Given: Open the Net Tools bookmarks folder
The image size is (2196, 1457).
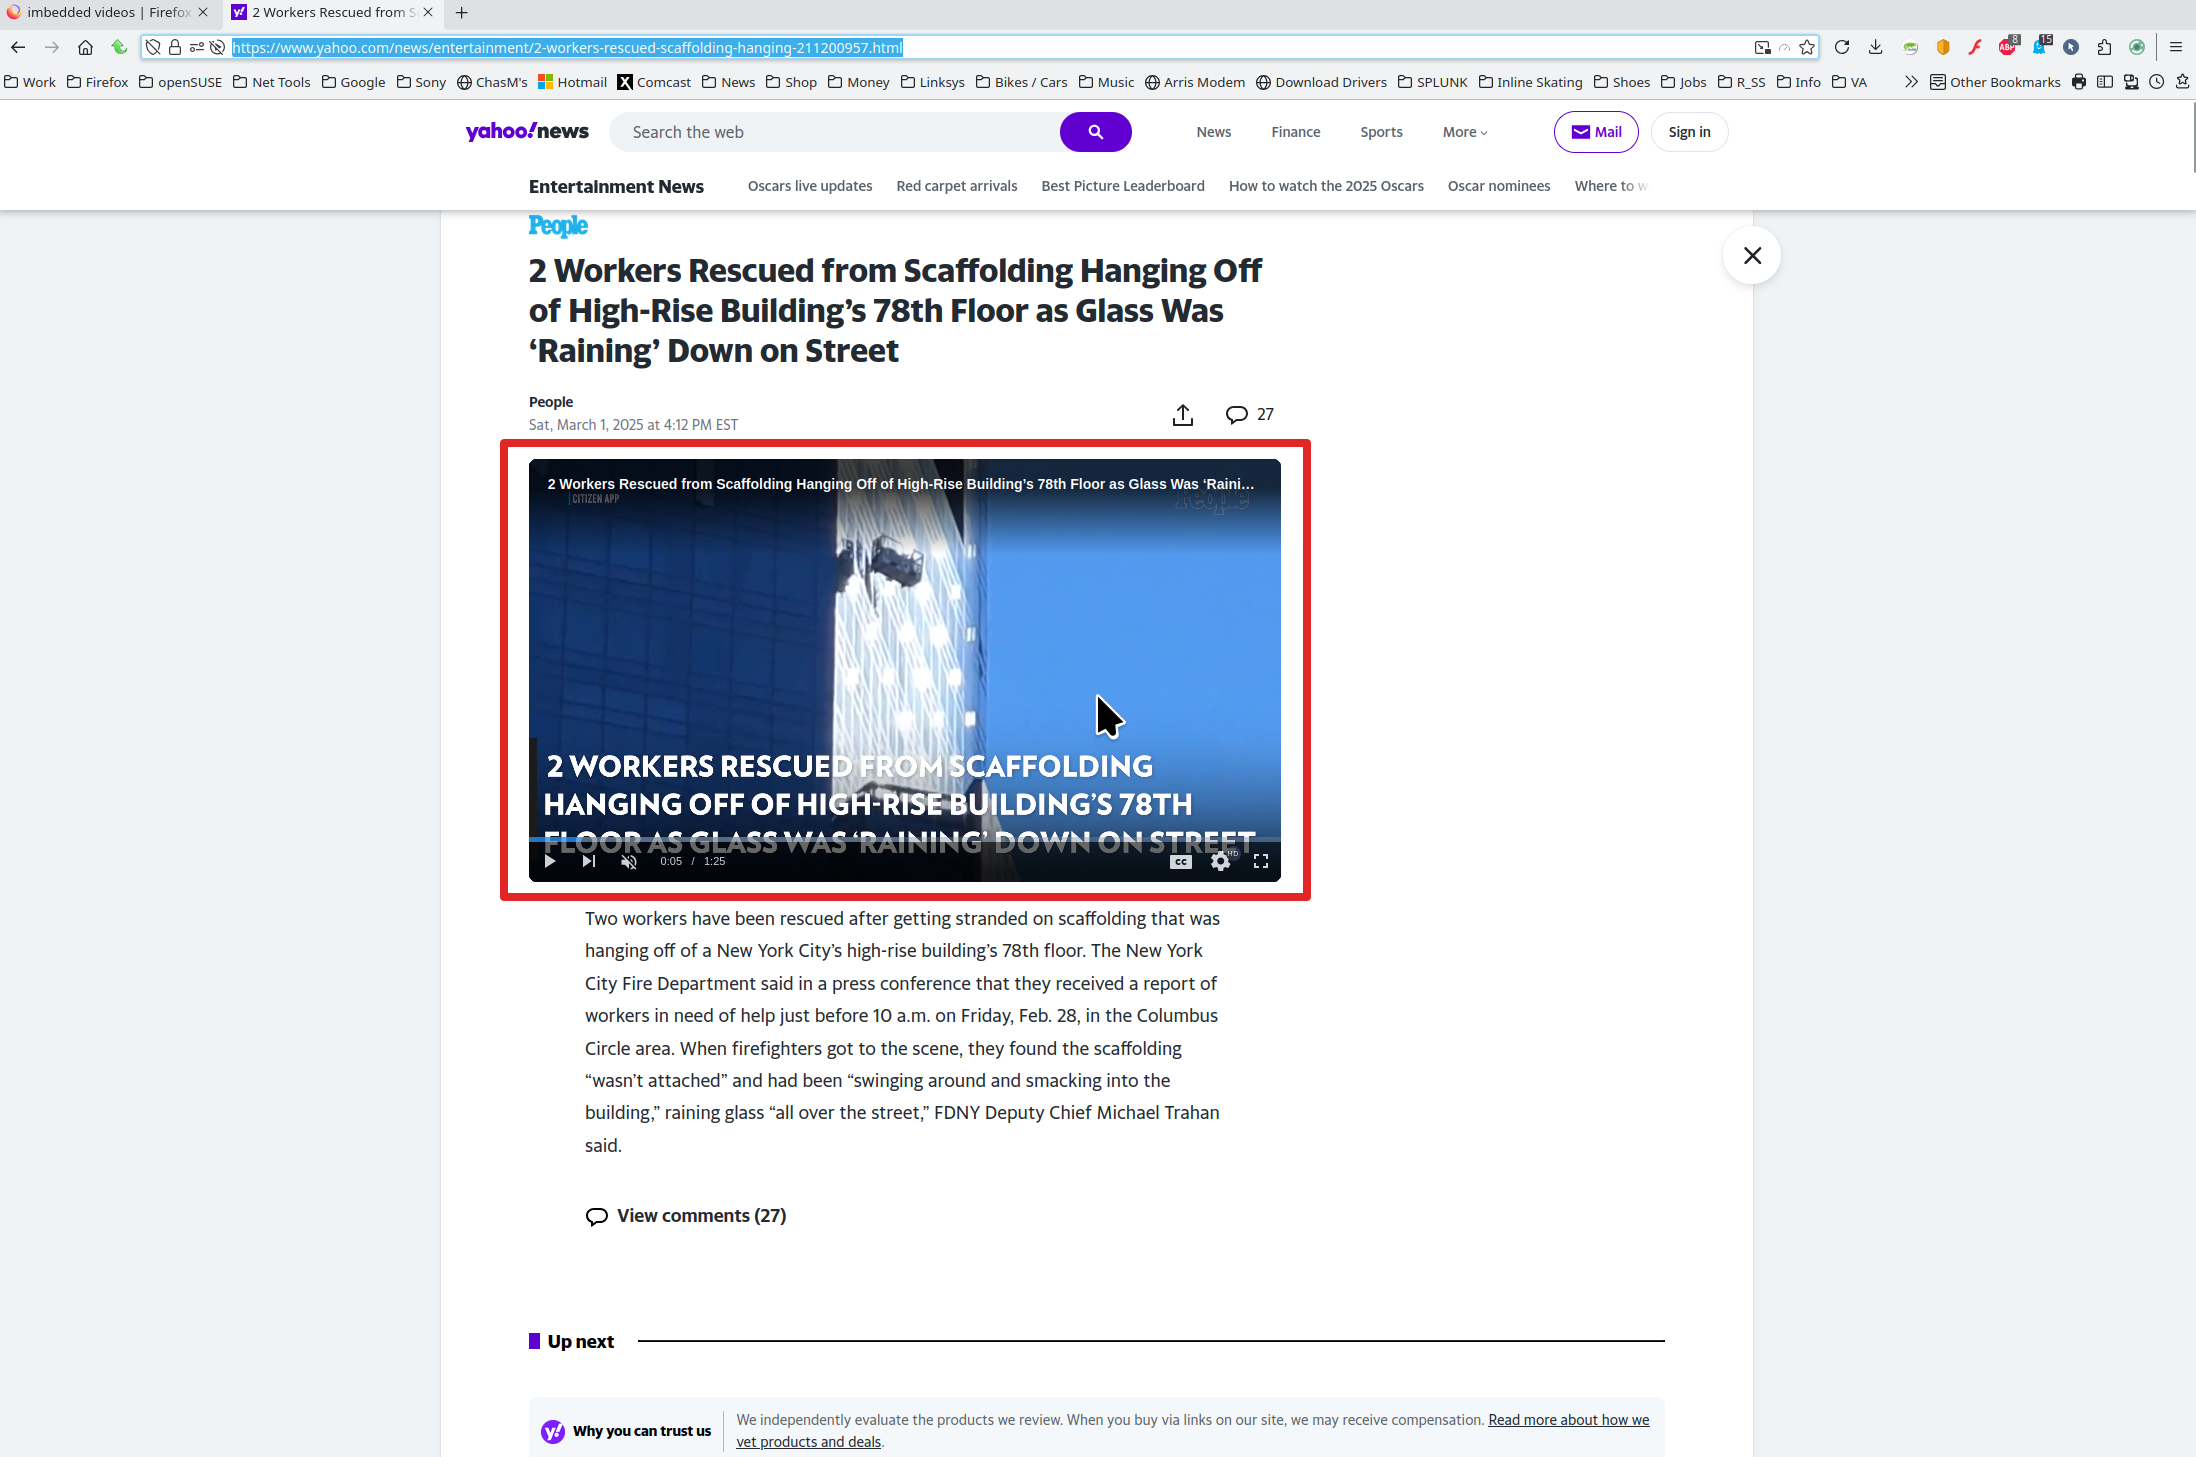Looking at the screenshot, I should tap(272, 82).
